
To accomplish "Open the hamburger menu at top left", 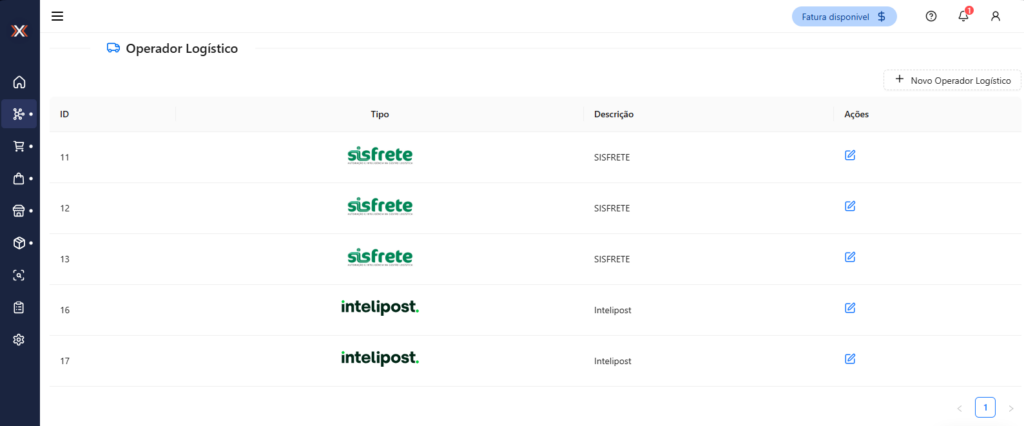I will pyautogui.click(x=57, y=16).
